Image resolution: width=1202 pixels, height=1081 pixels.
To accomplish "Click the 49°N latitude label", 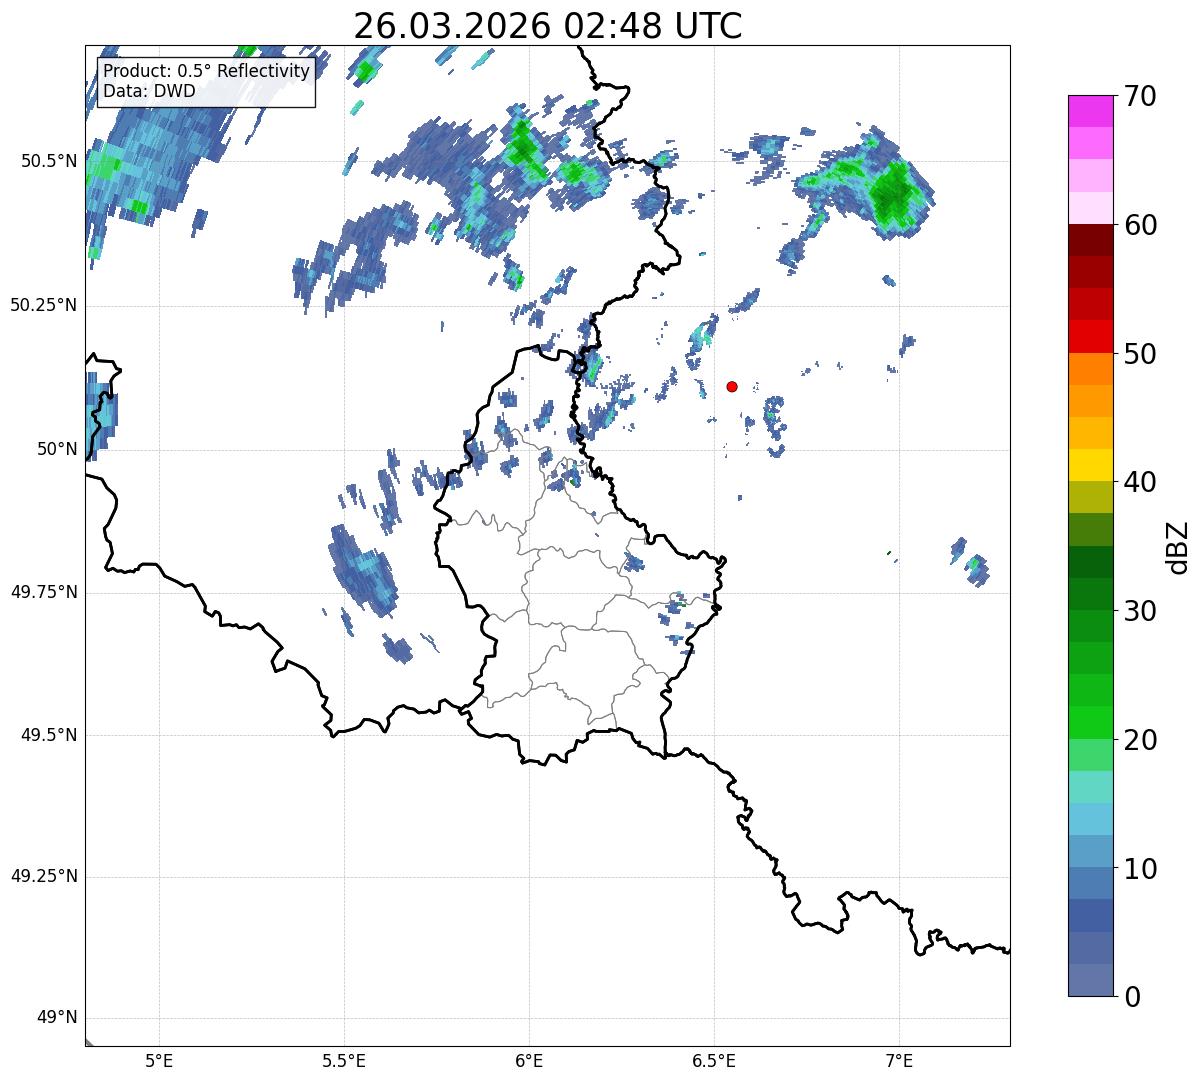I will (57, 1018).
